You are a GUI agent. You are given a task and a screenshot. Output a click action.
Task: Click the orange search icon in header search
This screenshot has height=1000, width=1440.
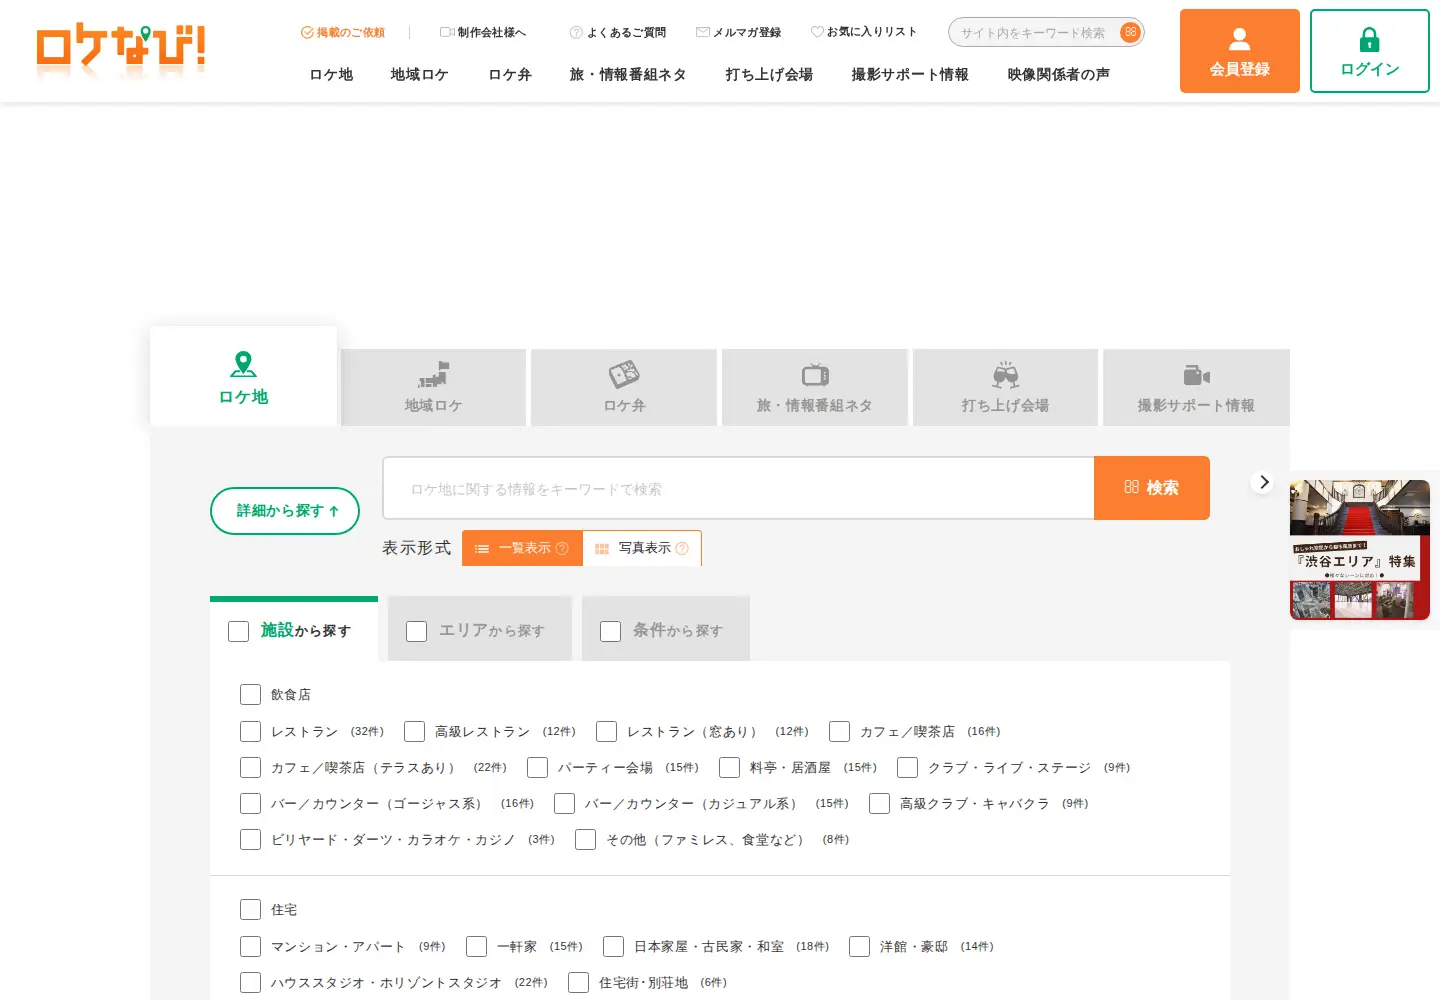pos(1130,32)
